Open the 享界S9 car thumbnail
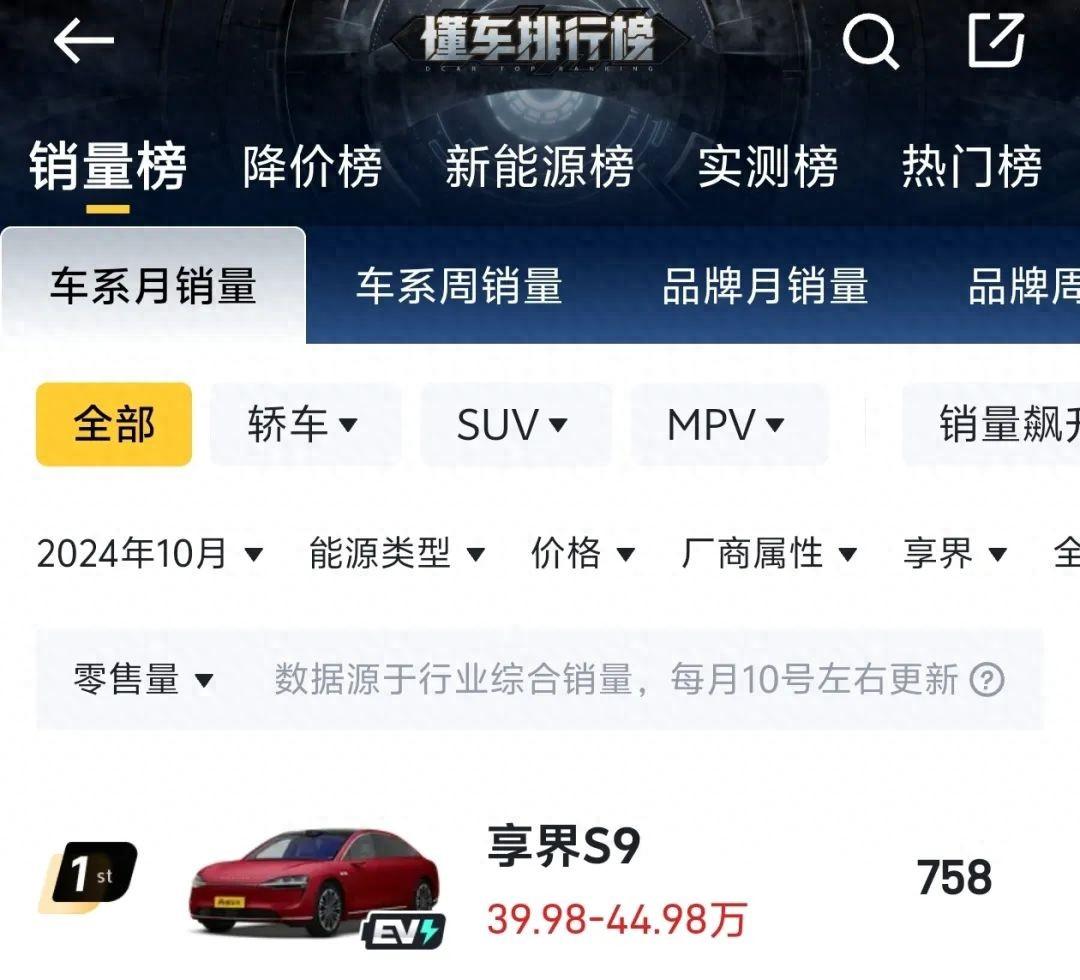This screenshot has width=1080, height=980. [x=315, y=885]
